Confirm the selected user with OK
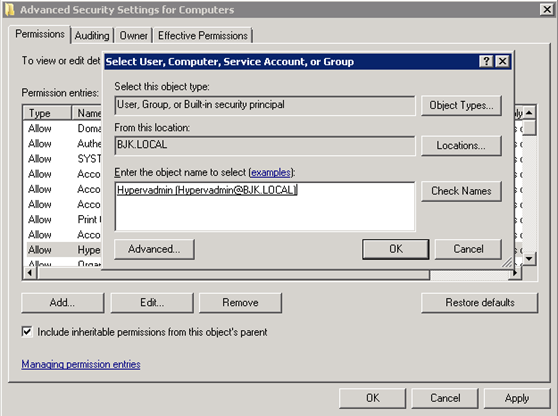The height and width of the screenshot is (416, 558). (396, 249)
